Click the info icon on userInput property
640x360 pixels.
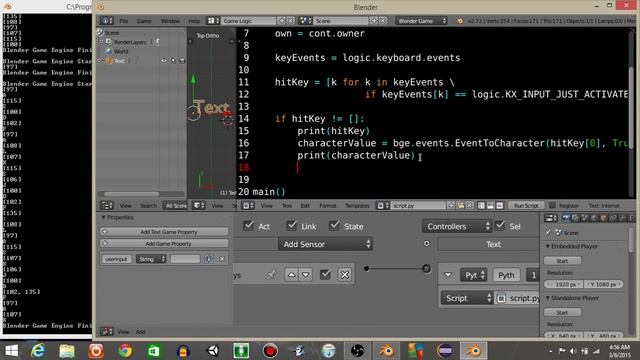click(x=209, y=259)
